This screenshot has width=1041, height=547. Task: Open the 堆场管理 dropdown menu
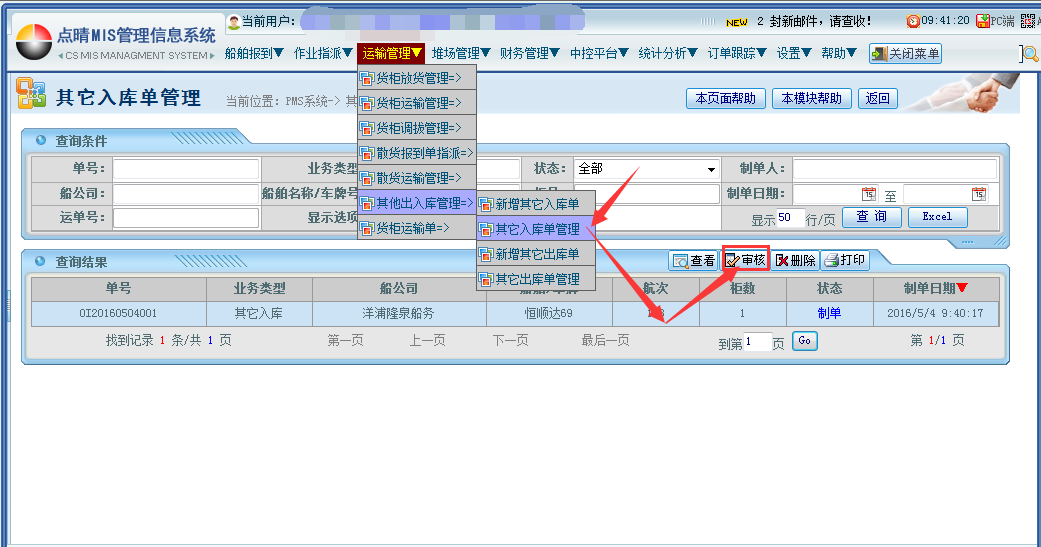pyautogui.click(x=461, y=54)
